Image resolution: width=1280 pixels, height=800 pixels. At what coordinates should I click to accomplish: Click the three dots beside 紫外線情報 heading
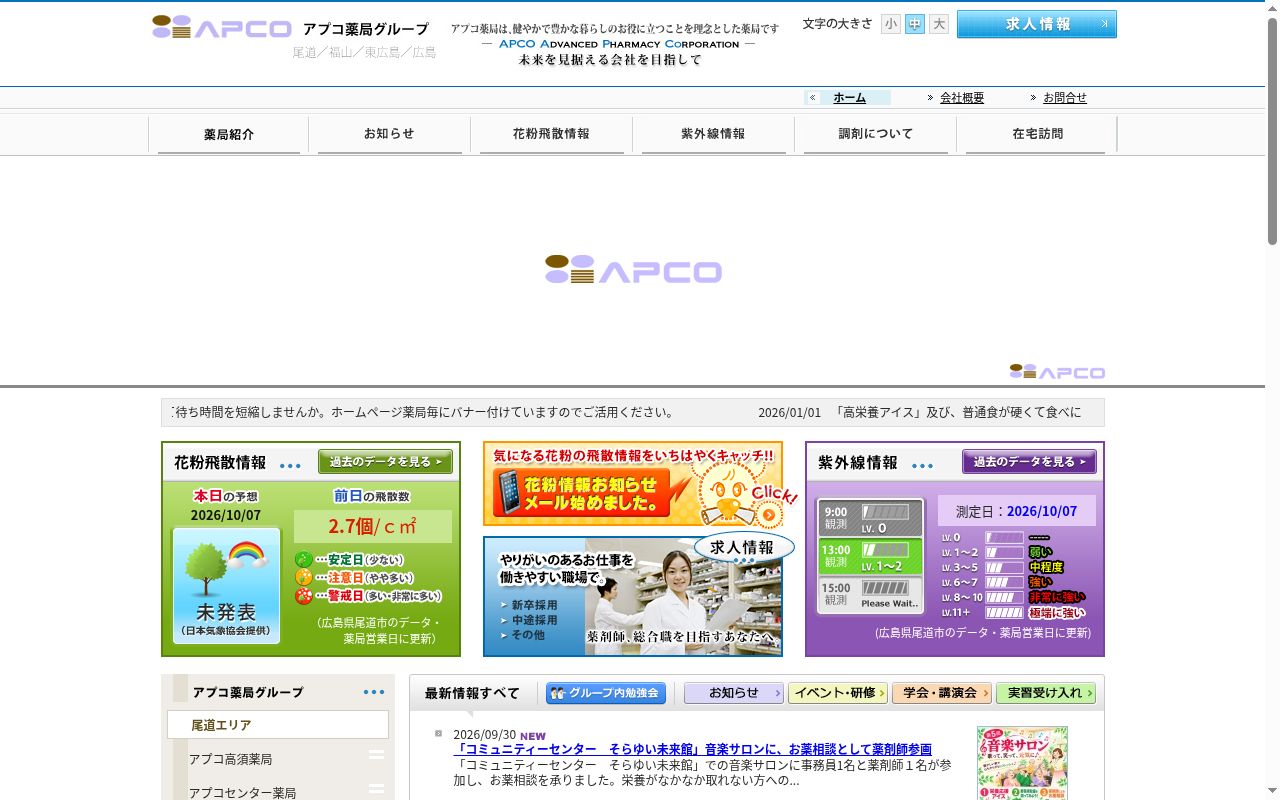(x=922, y=466)
